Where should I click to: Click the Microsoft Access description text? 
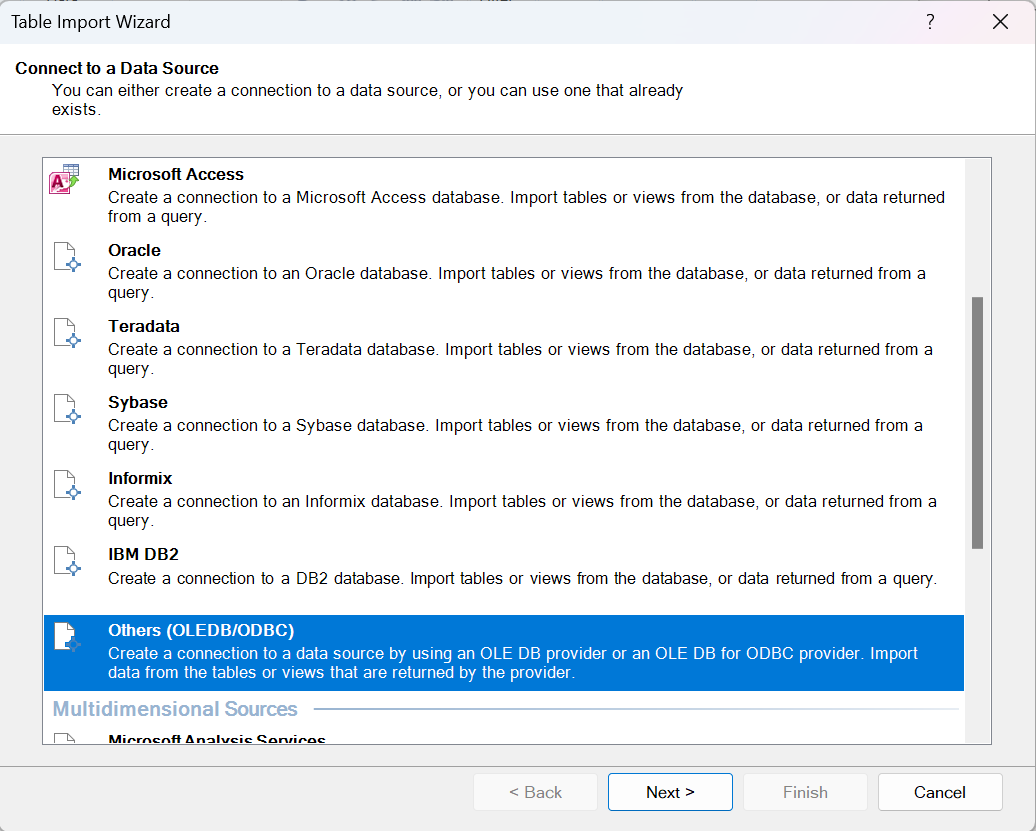pos(527,207)
